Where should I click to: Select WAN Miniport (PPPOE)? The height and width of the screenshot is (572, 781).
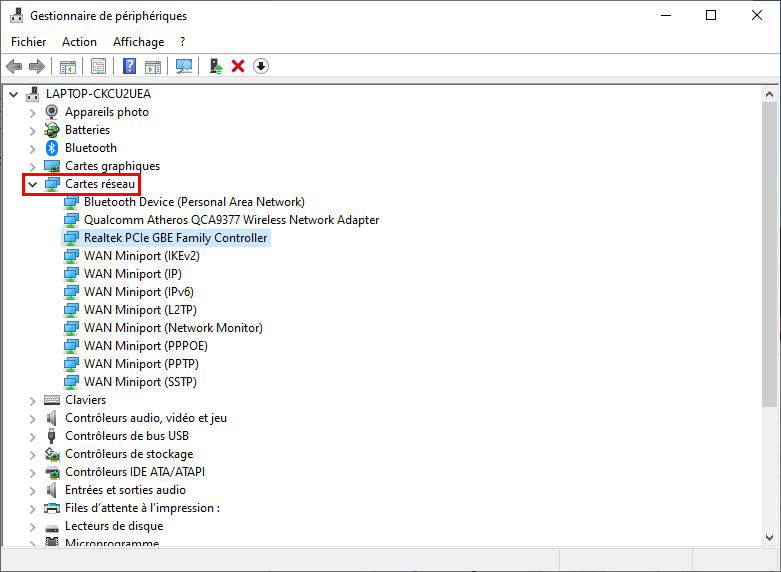(146, 346)
